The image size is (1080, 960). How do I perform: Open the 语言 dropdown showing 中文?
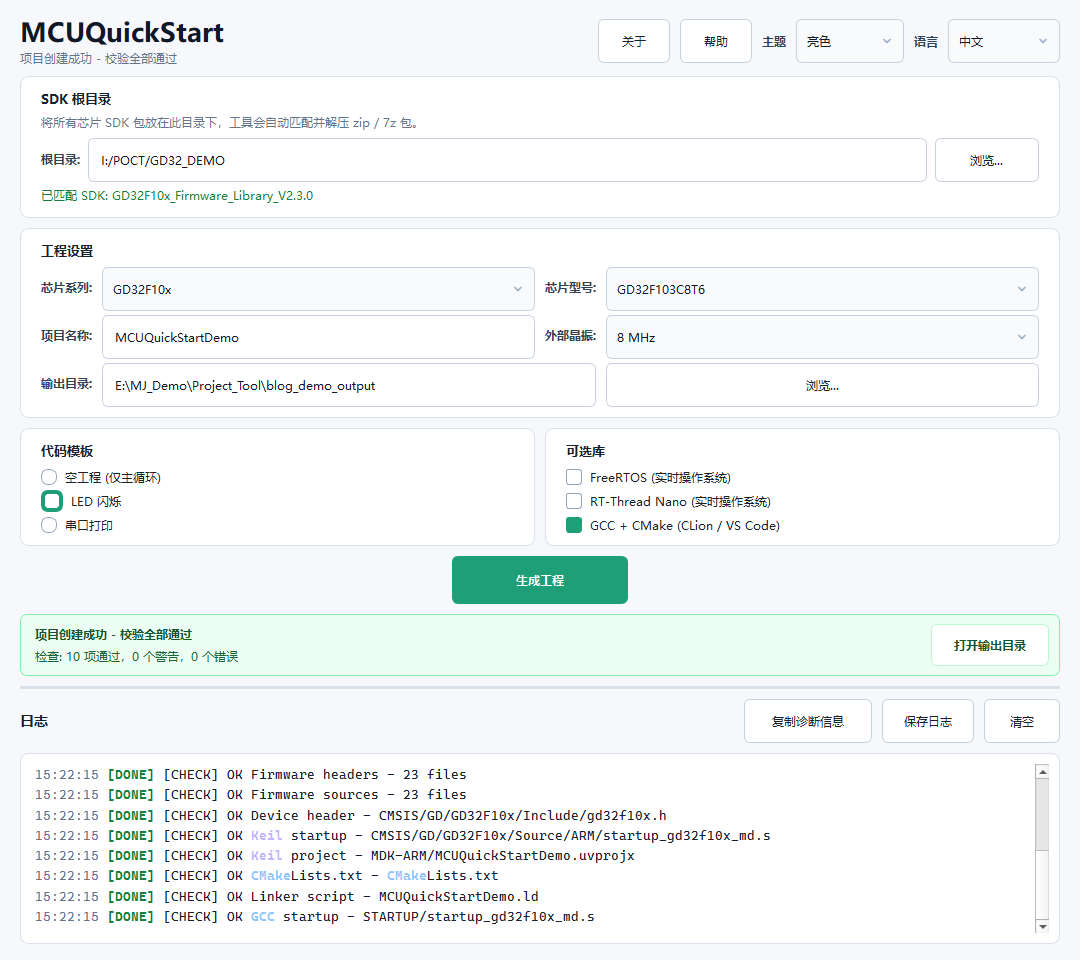click(1004, 41)
